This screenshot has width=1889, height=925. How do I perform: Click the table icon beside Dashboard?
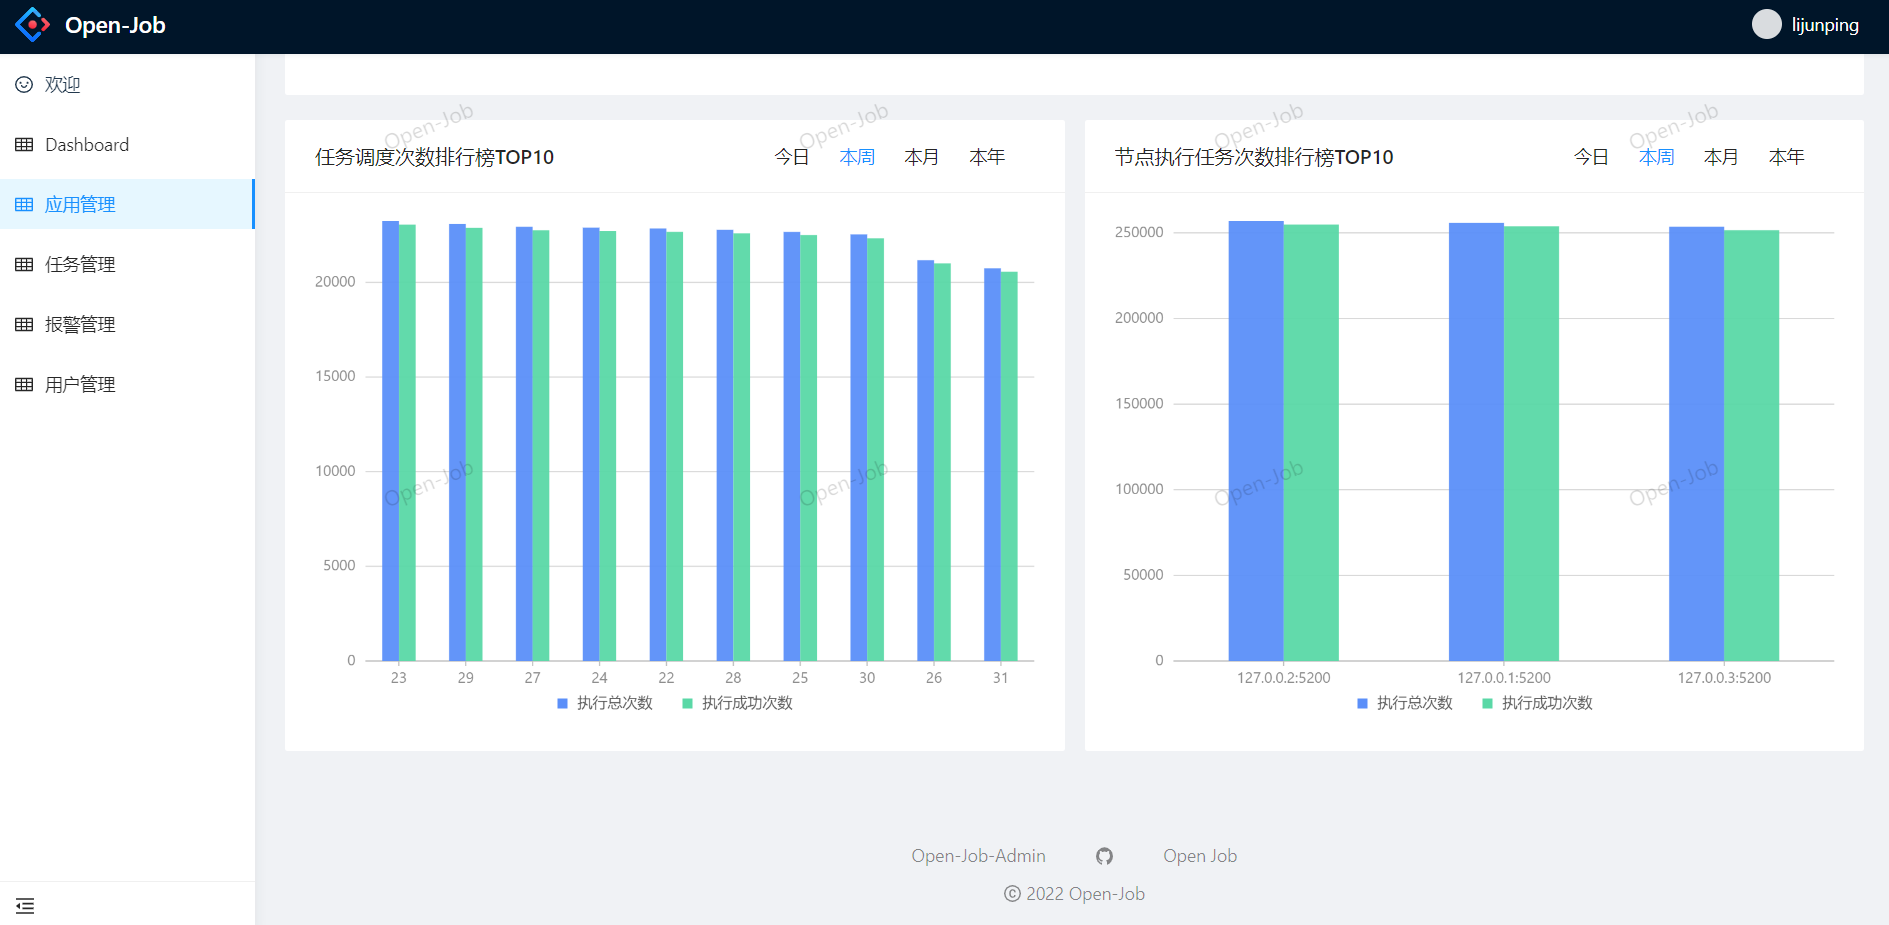click(24, 145)
